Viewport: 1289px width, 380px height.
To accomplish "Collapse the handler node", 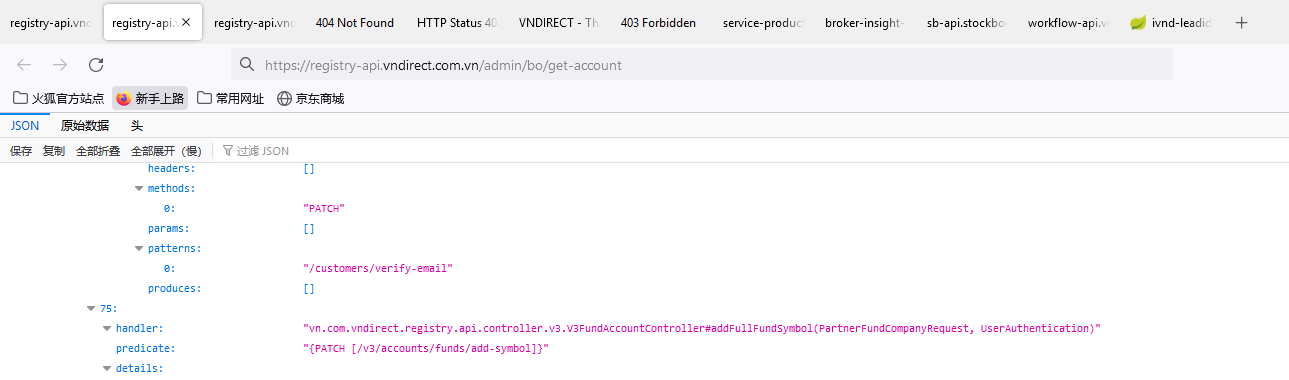I will 107,328.
